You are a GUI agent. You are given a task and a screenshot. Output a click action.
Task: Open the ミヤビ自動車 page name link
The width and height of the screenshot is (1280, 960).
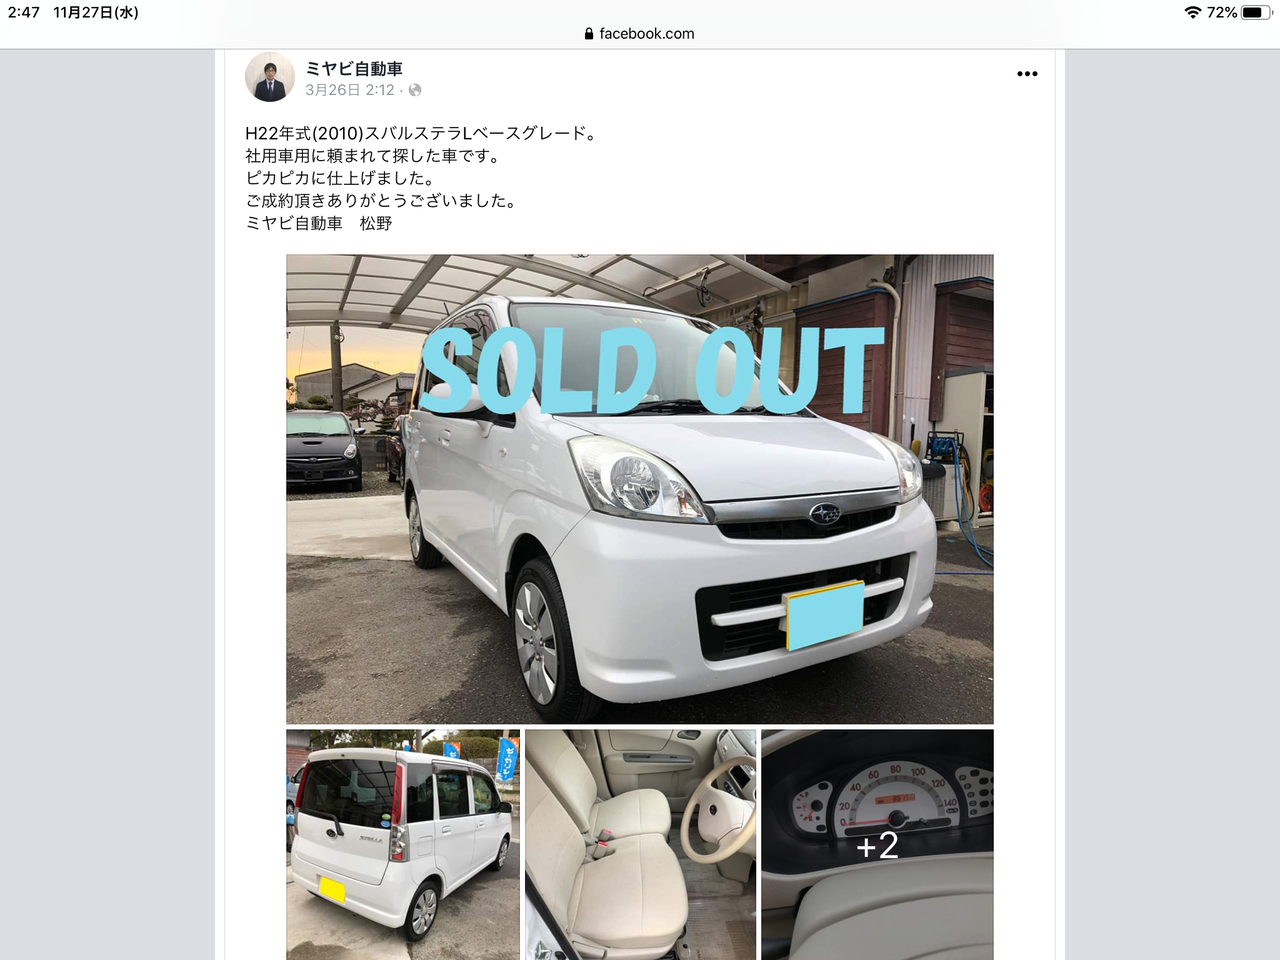tap(354, 68)
